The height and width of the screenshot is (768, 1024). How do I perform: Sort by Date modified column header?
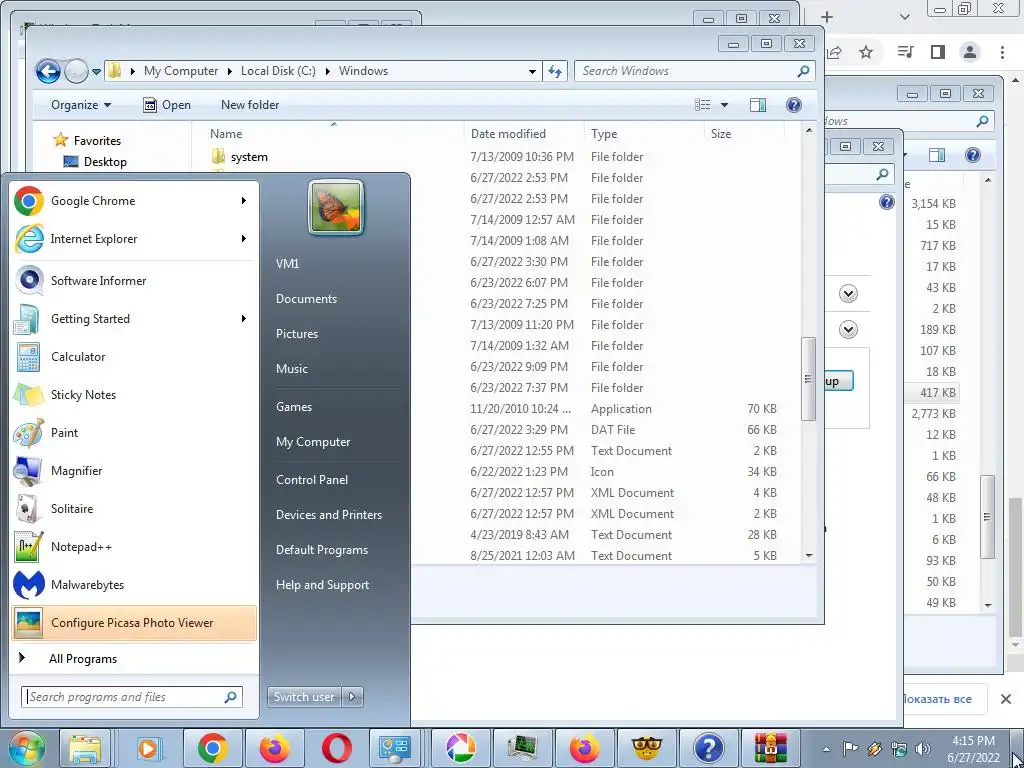[508, 134]
